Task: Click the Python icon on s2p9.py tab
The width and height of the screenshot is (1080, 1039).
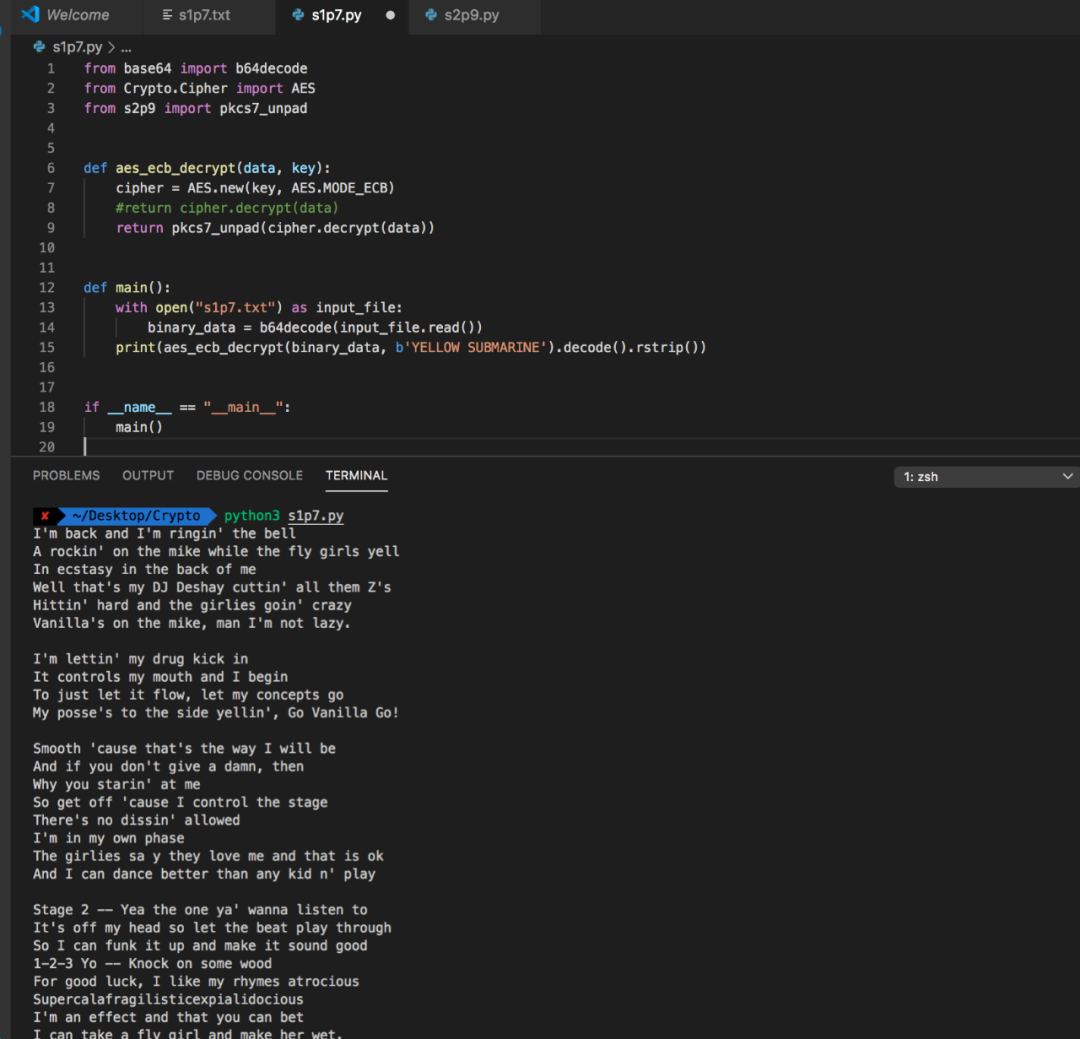Action: point(431,15)
